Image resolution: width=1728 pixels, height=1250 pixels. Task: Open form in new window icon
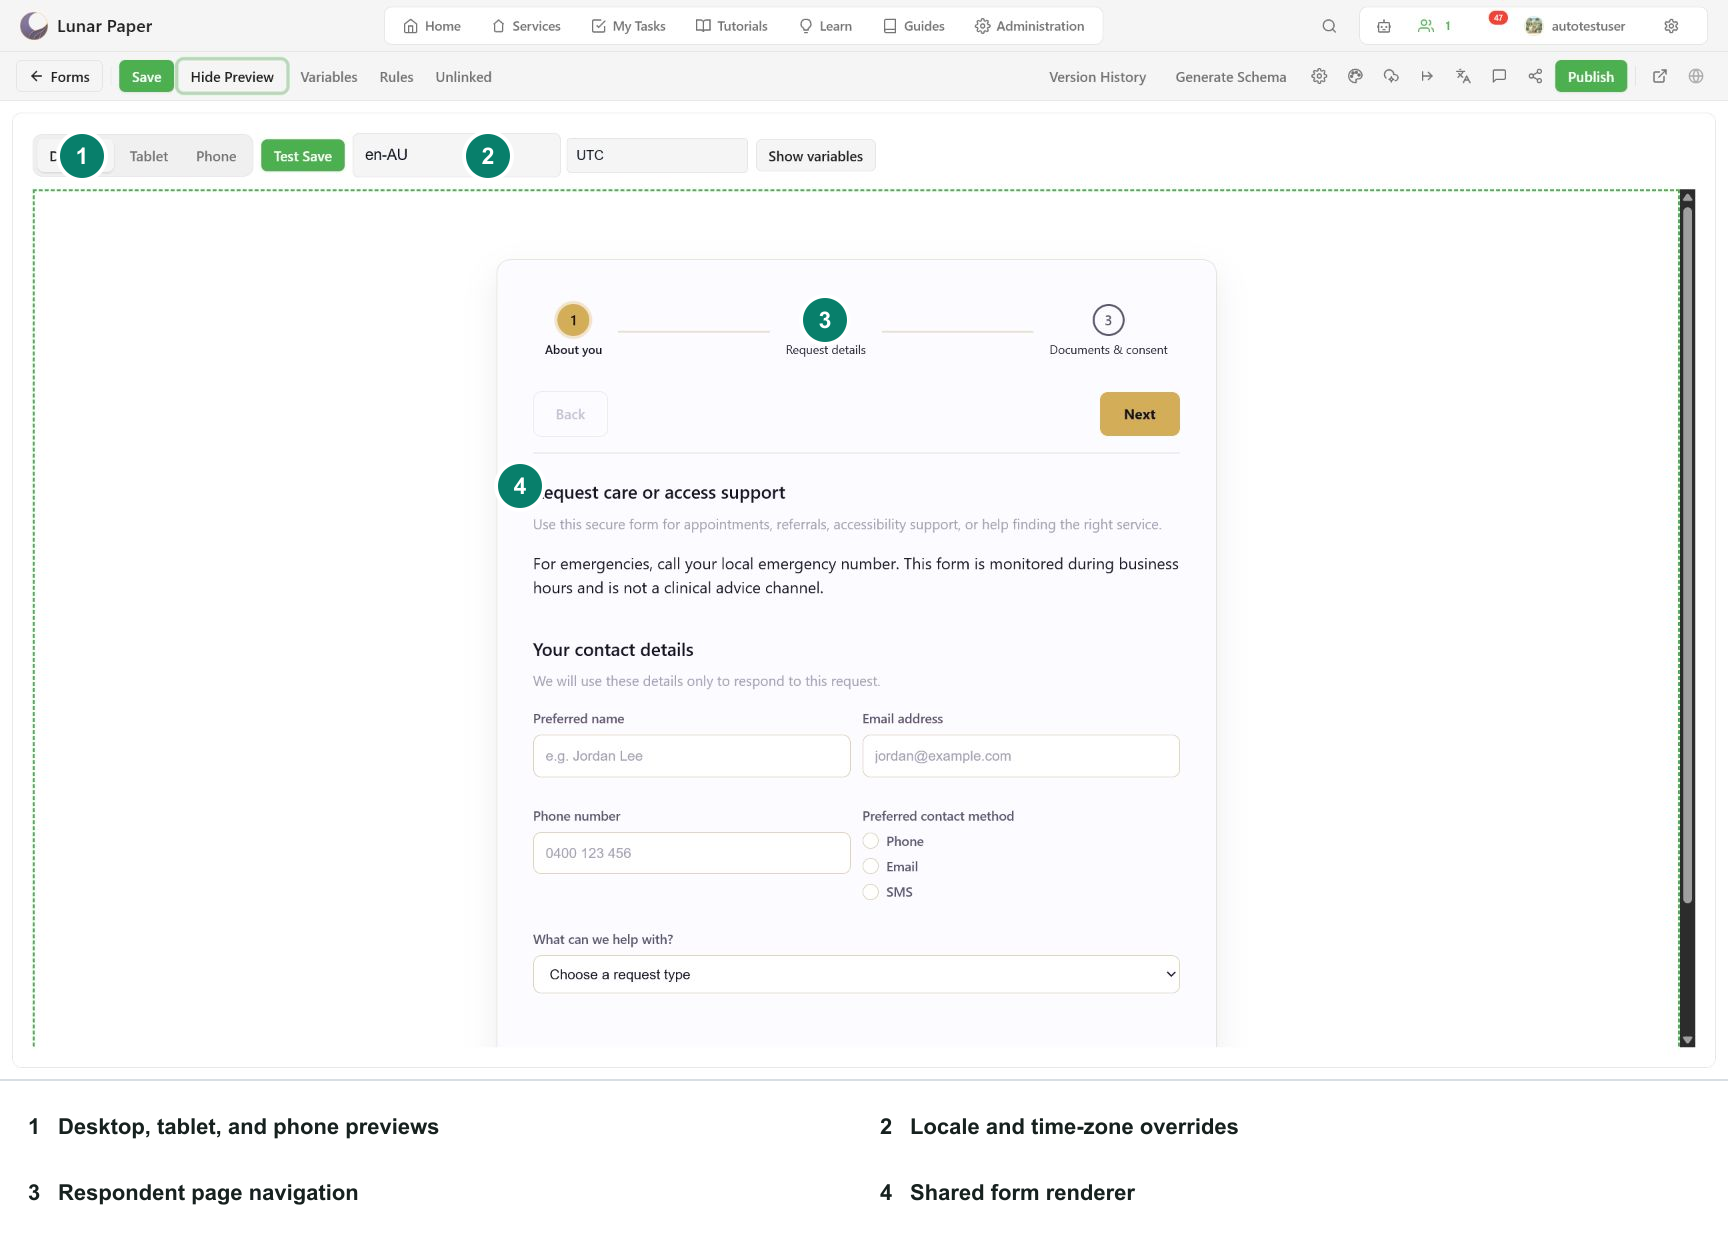1660,76
